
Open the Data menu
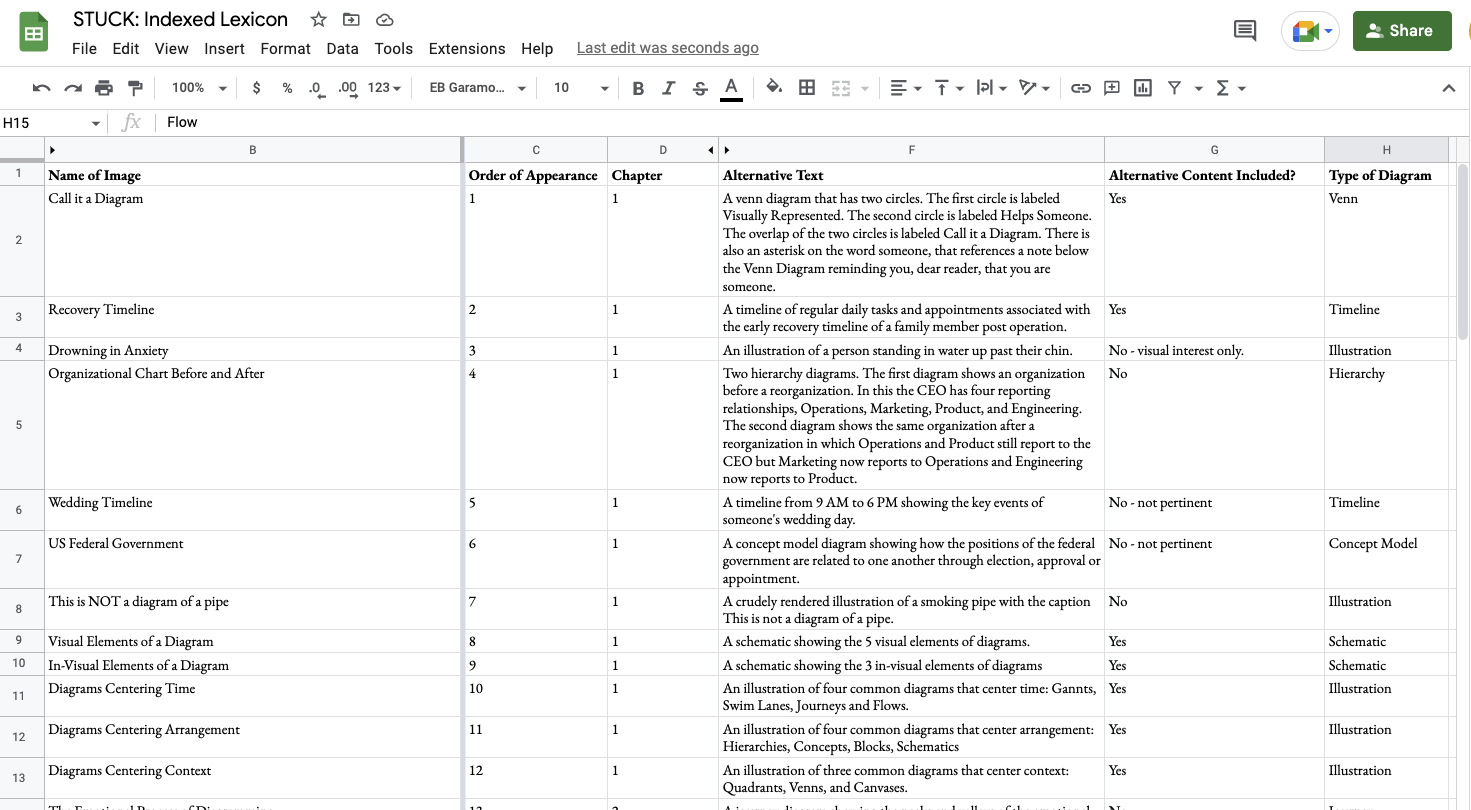pyautogui.click(x=342, y=48)
